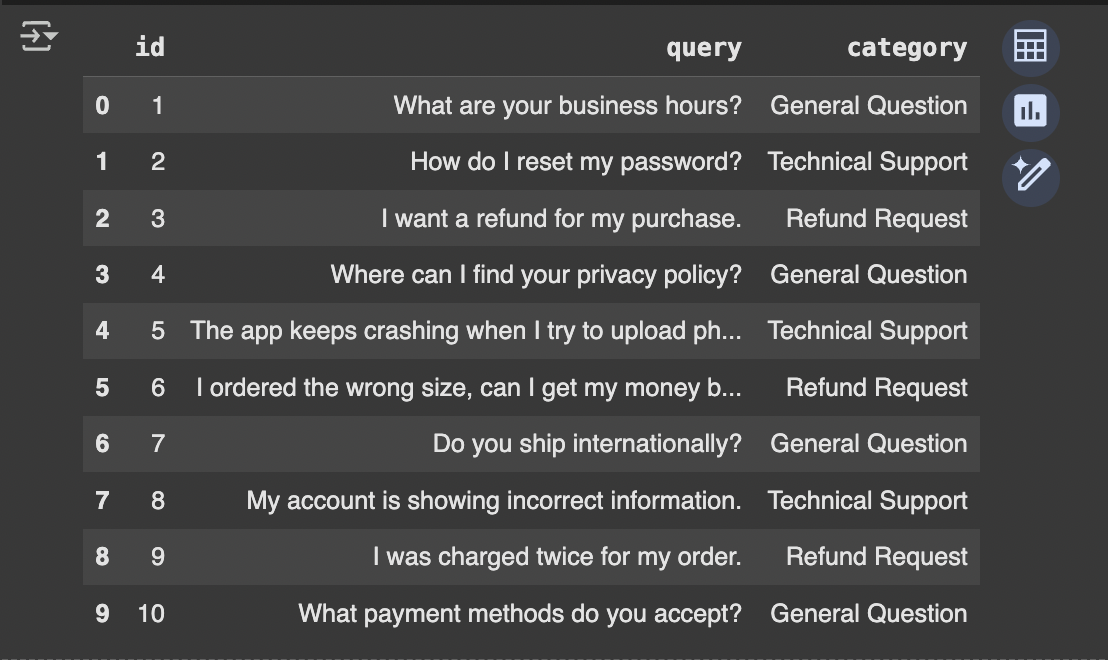Click the 'charged twice for my order' cell
The width and height of the screenshot is (1108, 660).
tap(557, 557)
